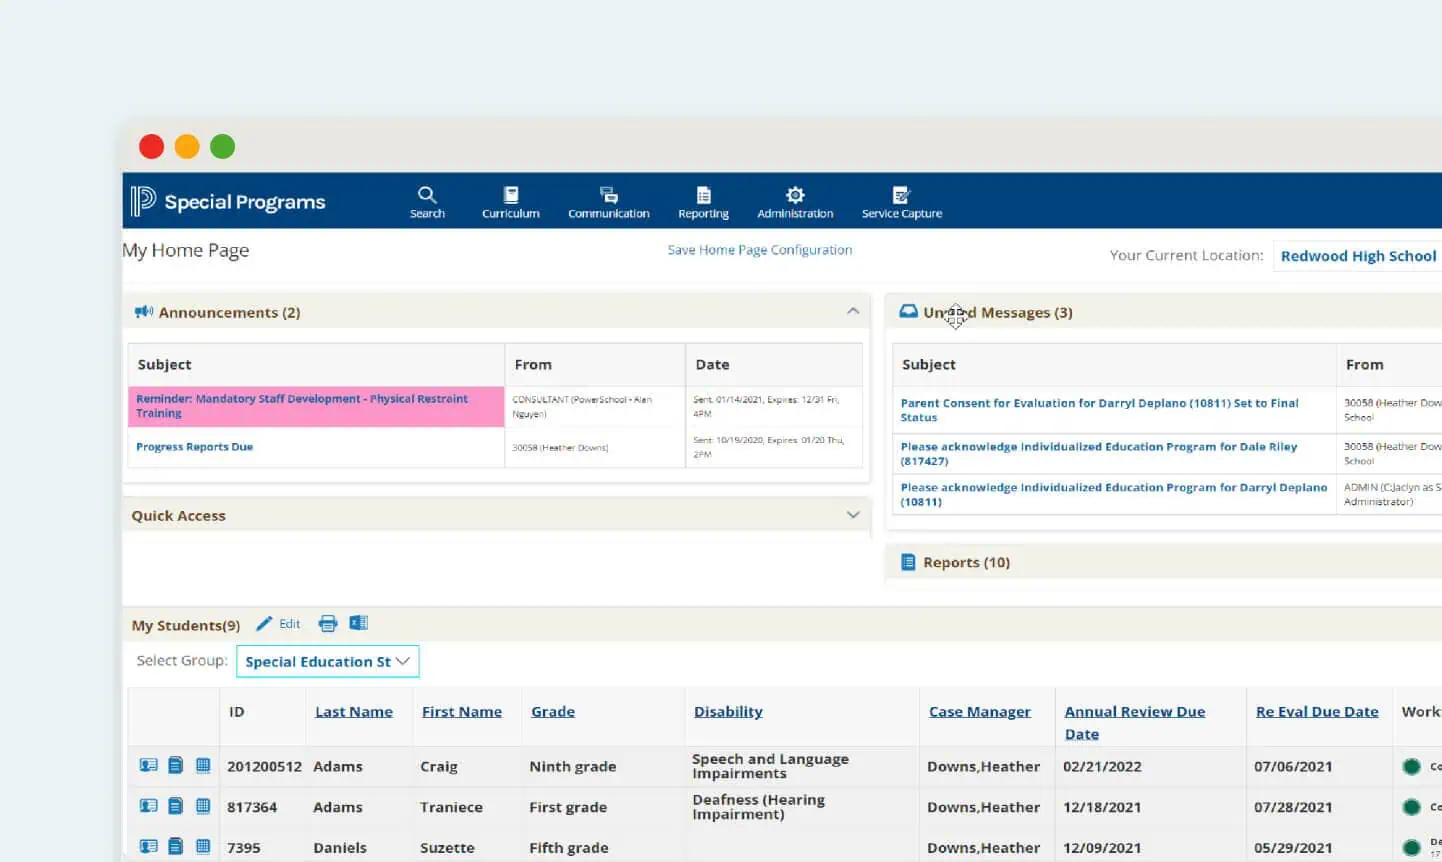Select the highlighted Physical Restraint Training announcement

300,405
